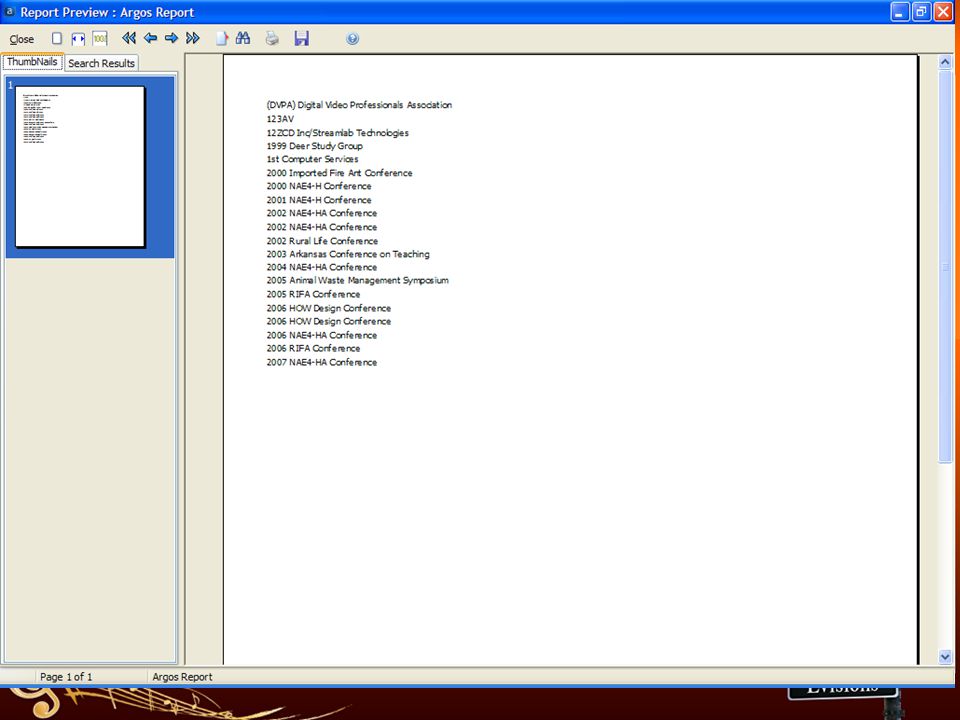960x720 pixels.
Task: Click "2004 NAE4-HA Conference" line
Action: 321,268
